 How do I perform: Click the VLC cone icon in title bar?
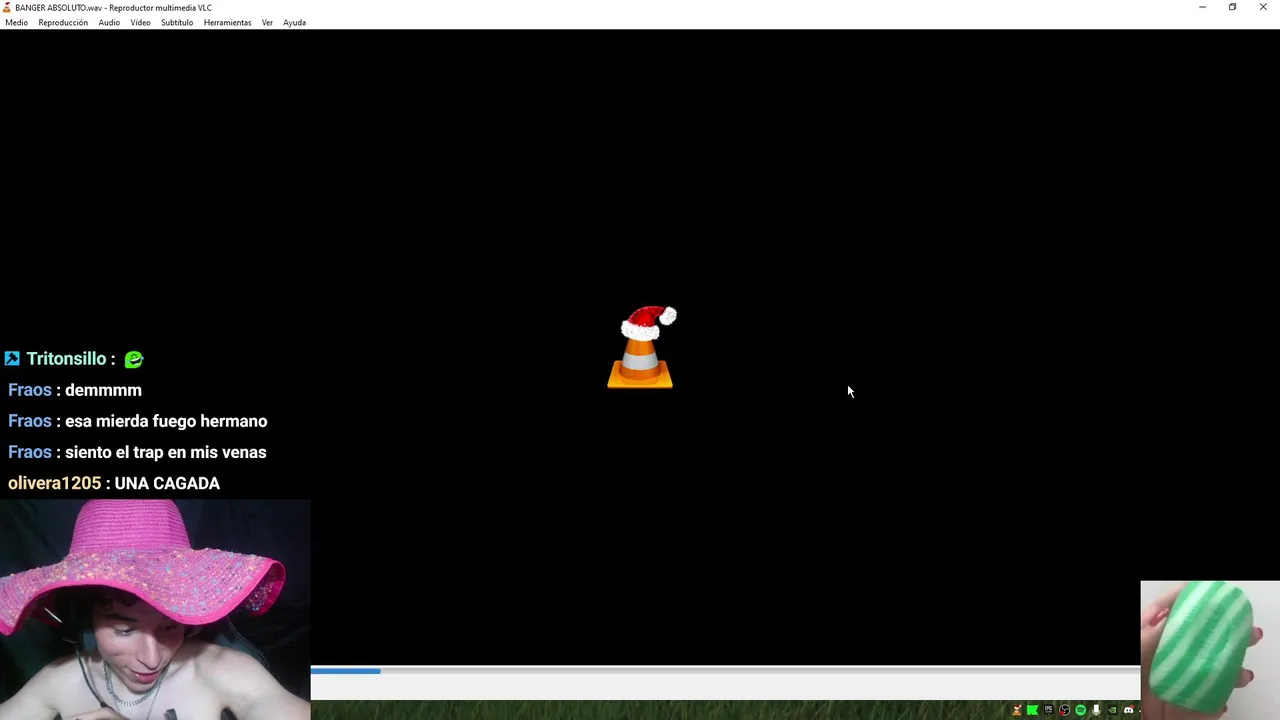pos(7,7)
